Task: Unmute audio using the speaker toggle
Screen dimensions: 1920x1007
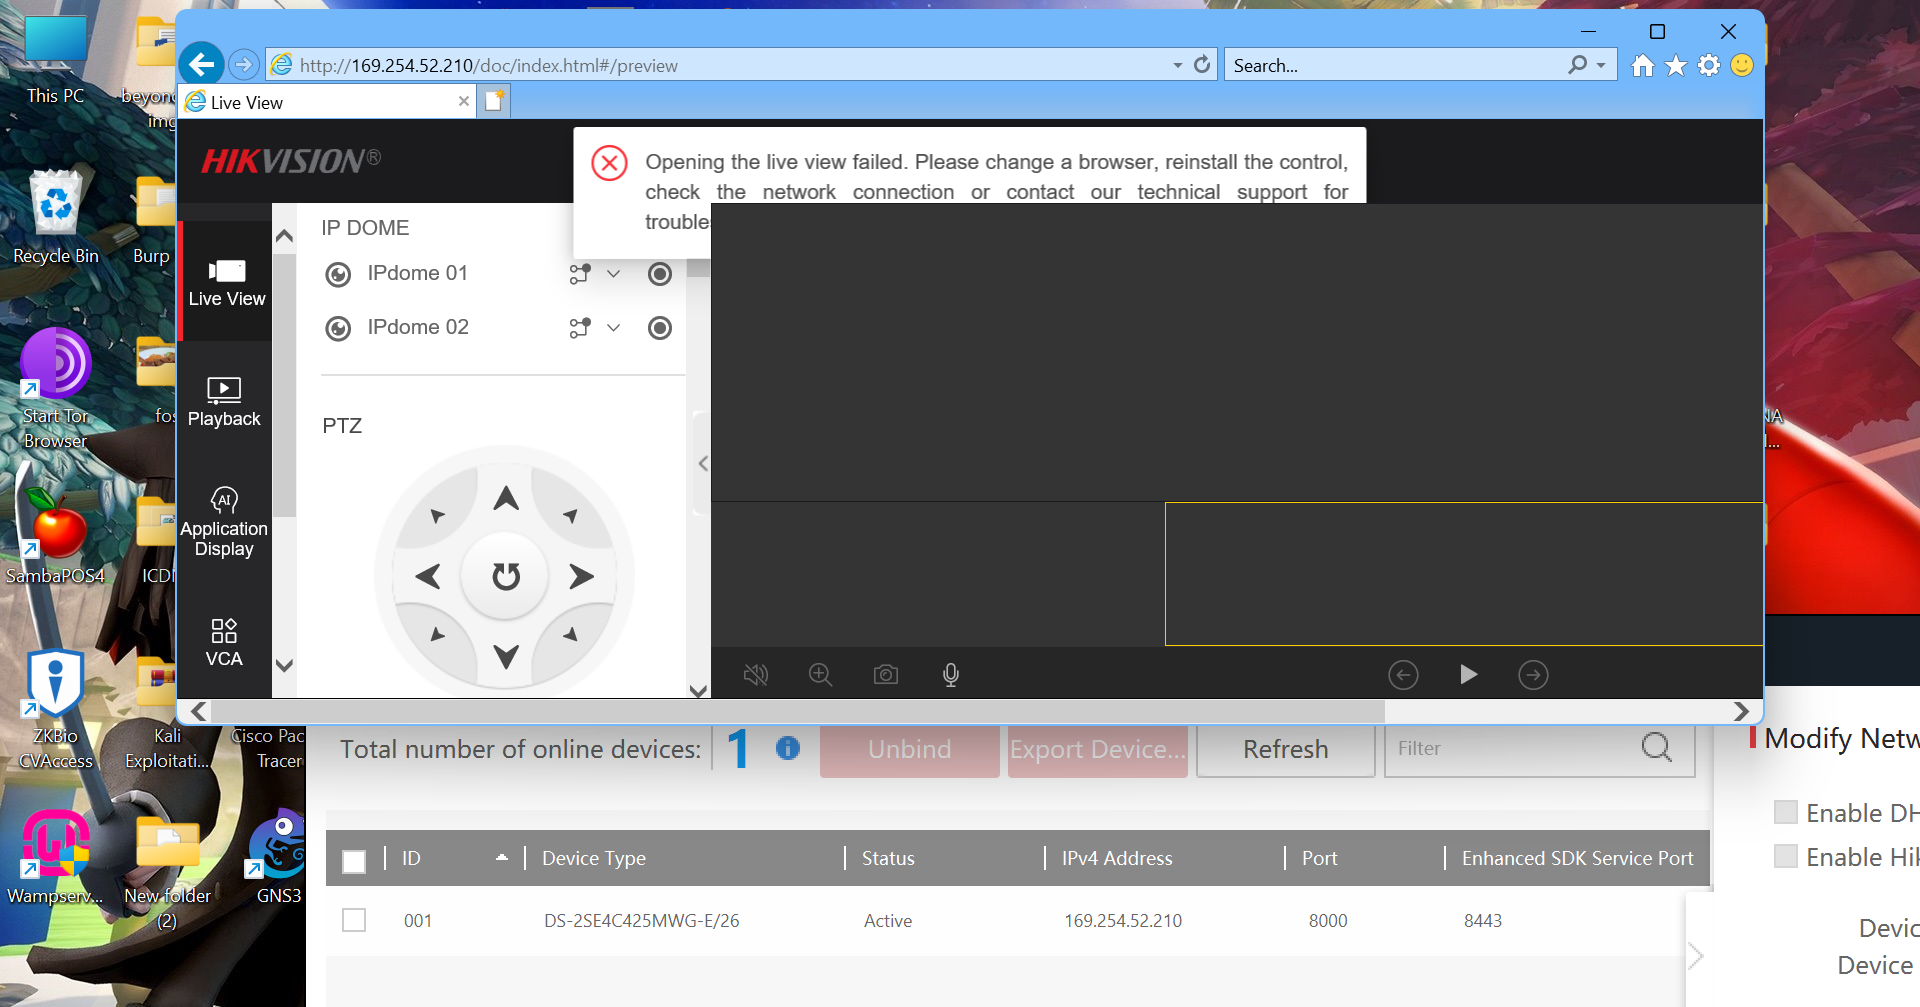Action: coord(756,674)
